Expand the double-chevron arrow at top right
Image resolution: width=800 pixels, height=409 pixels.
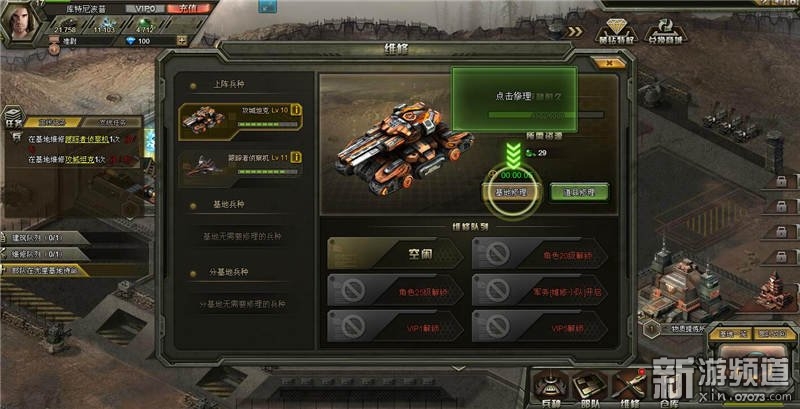[575, 32]
